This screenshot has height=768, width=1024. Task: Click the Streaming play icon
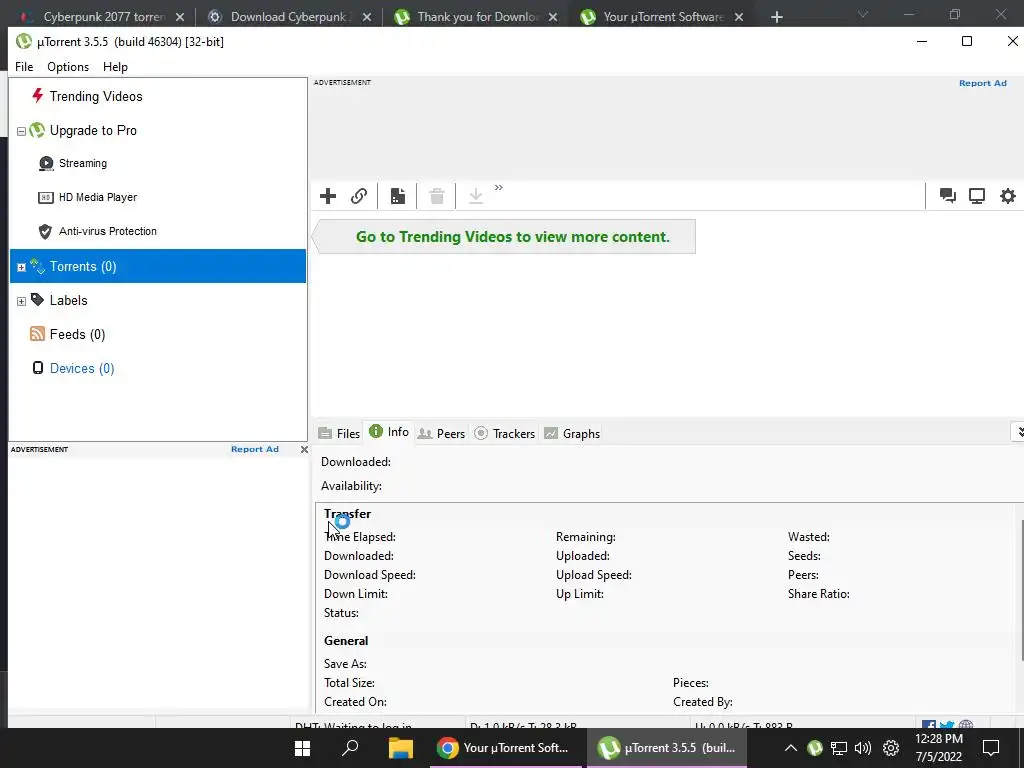46,163
